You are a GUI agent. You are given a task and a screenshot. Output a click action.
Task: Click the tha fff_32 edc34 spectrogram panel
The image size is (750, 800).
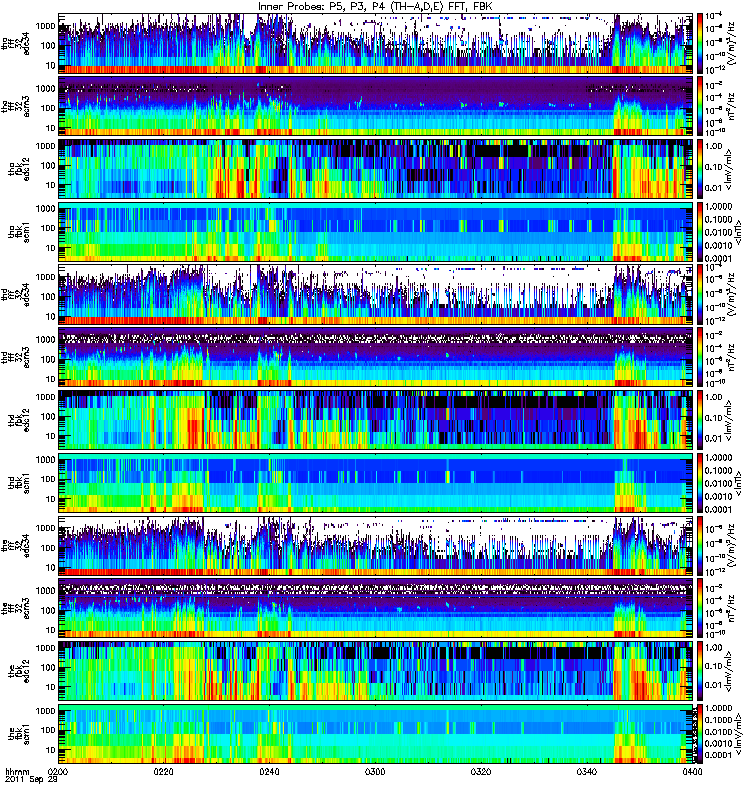pyautogui.click(x=376, y=44)
